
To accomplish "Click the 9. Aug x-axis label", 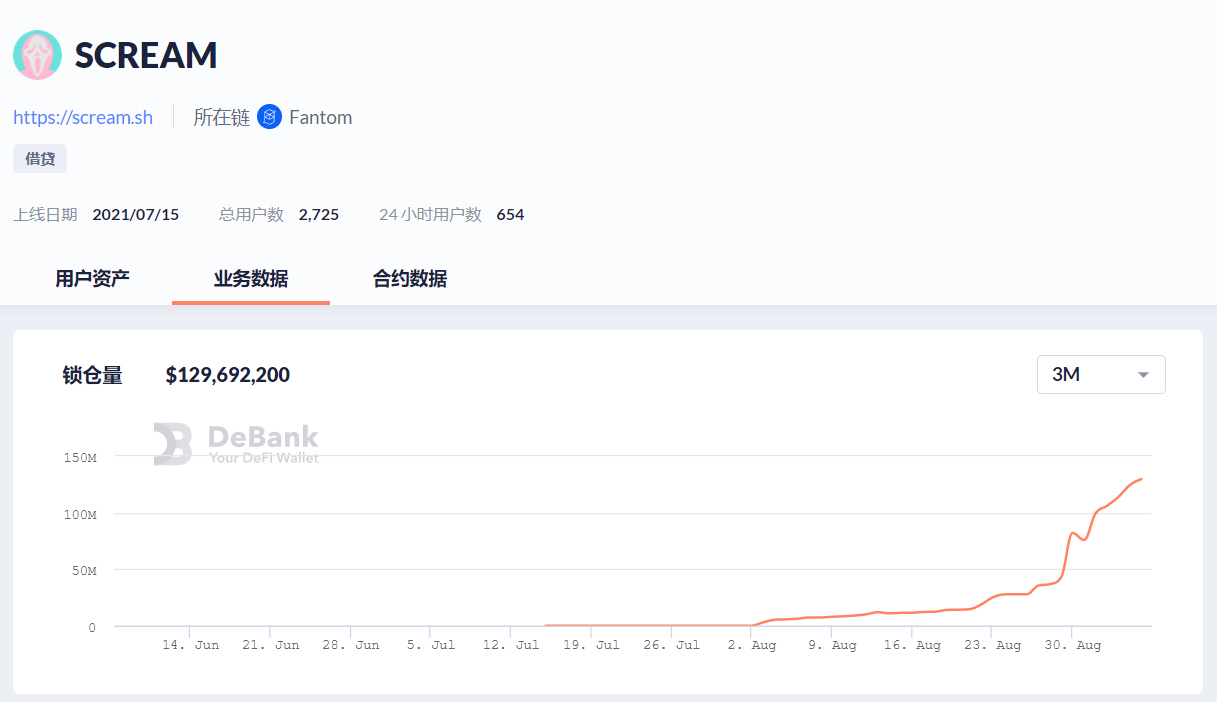I will coord(832,645).
